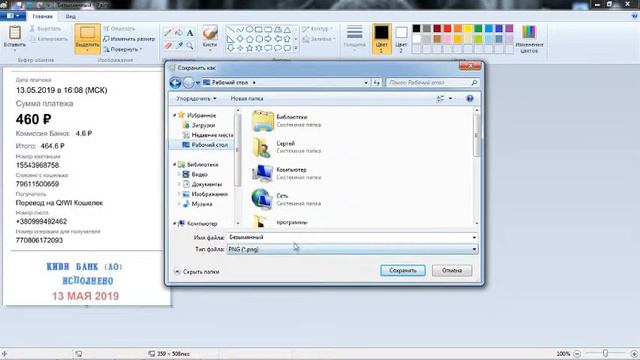This screenshot has width=640, height=360.
Task: Refresh the folder location in the dialog
Action: pyautogui.click(x=376, y=82)
